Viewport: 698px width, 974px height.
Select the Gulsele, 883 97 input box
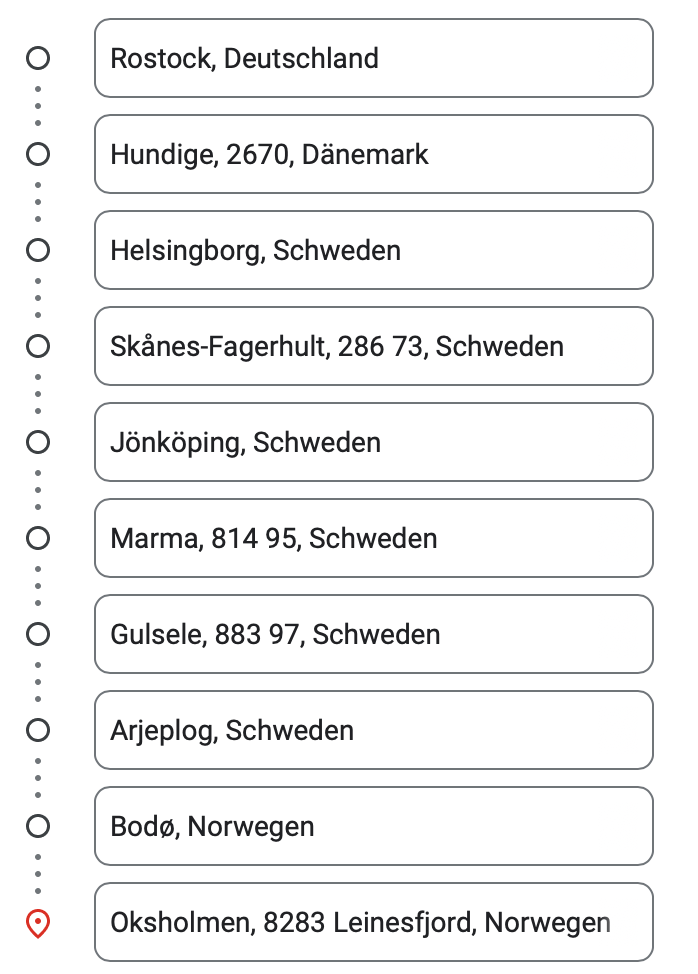click(x=374, y=634)
